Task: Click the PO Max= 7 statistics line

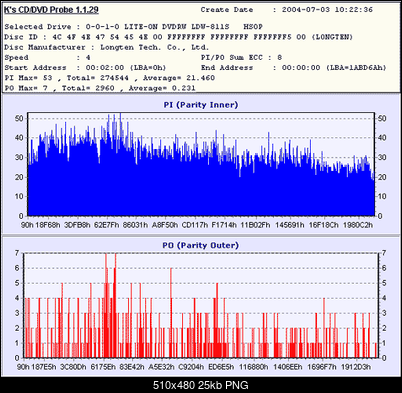Action: [x=100, y=88]
